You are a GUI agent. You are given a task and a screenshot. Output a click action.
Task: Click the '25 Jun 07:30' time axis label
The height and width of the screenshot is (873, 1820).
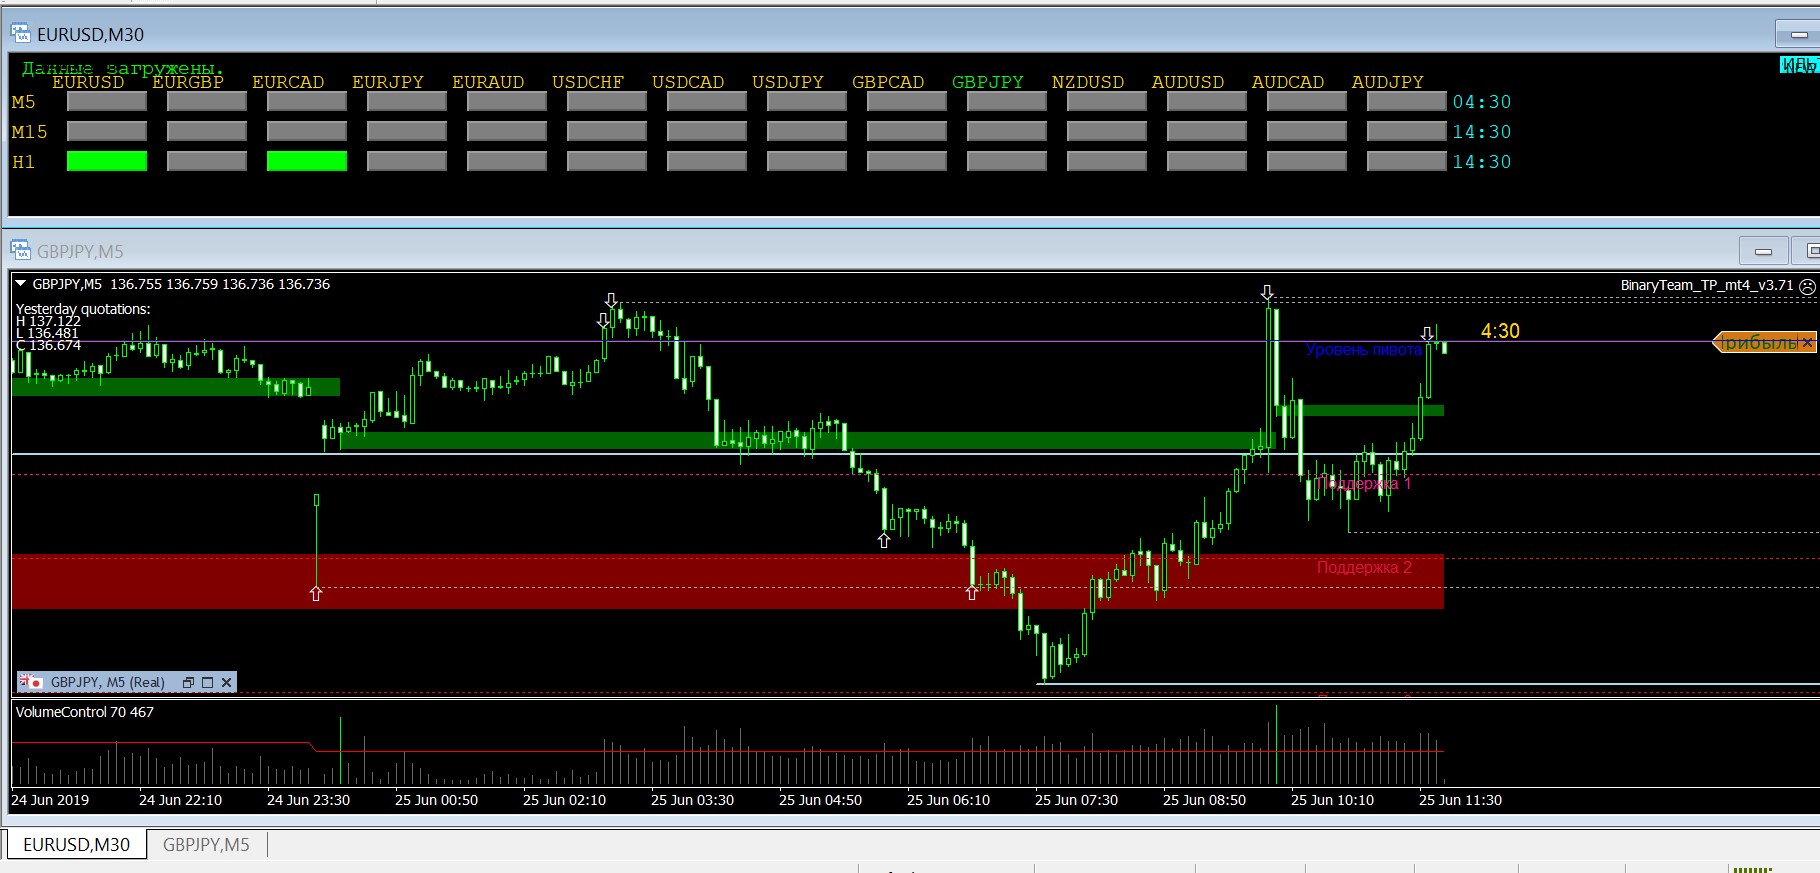pyautogui.click(x=1076, y=800)
